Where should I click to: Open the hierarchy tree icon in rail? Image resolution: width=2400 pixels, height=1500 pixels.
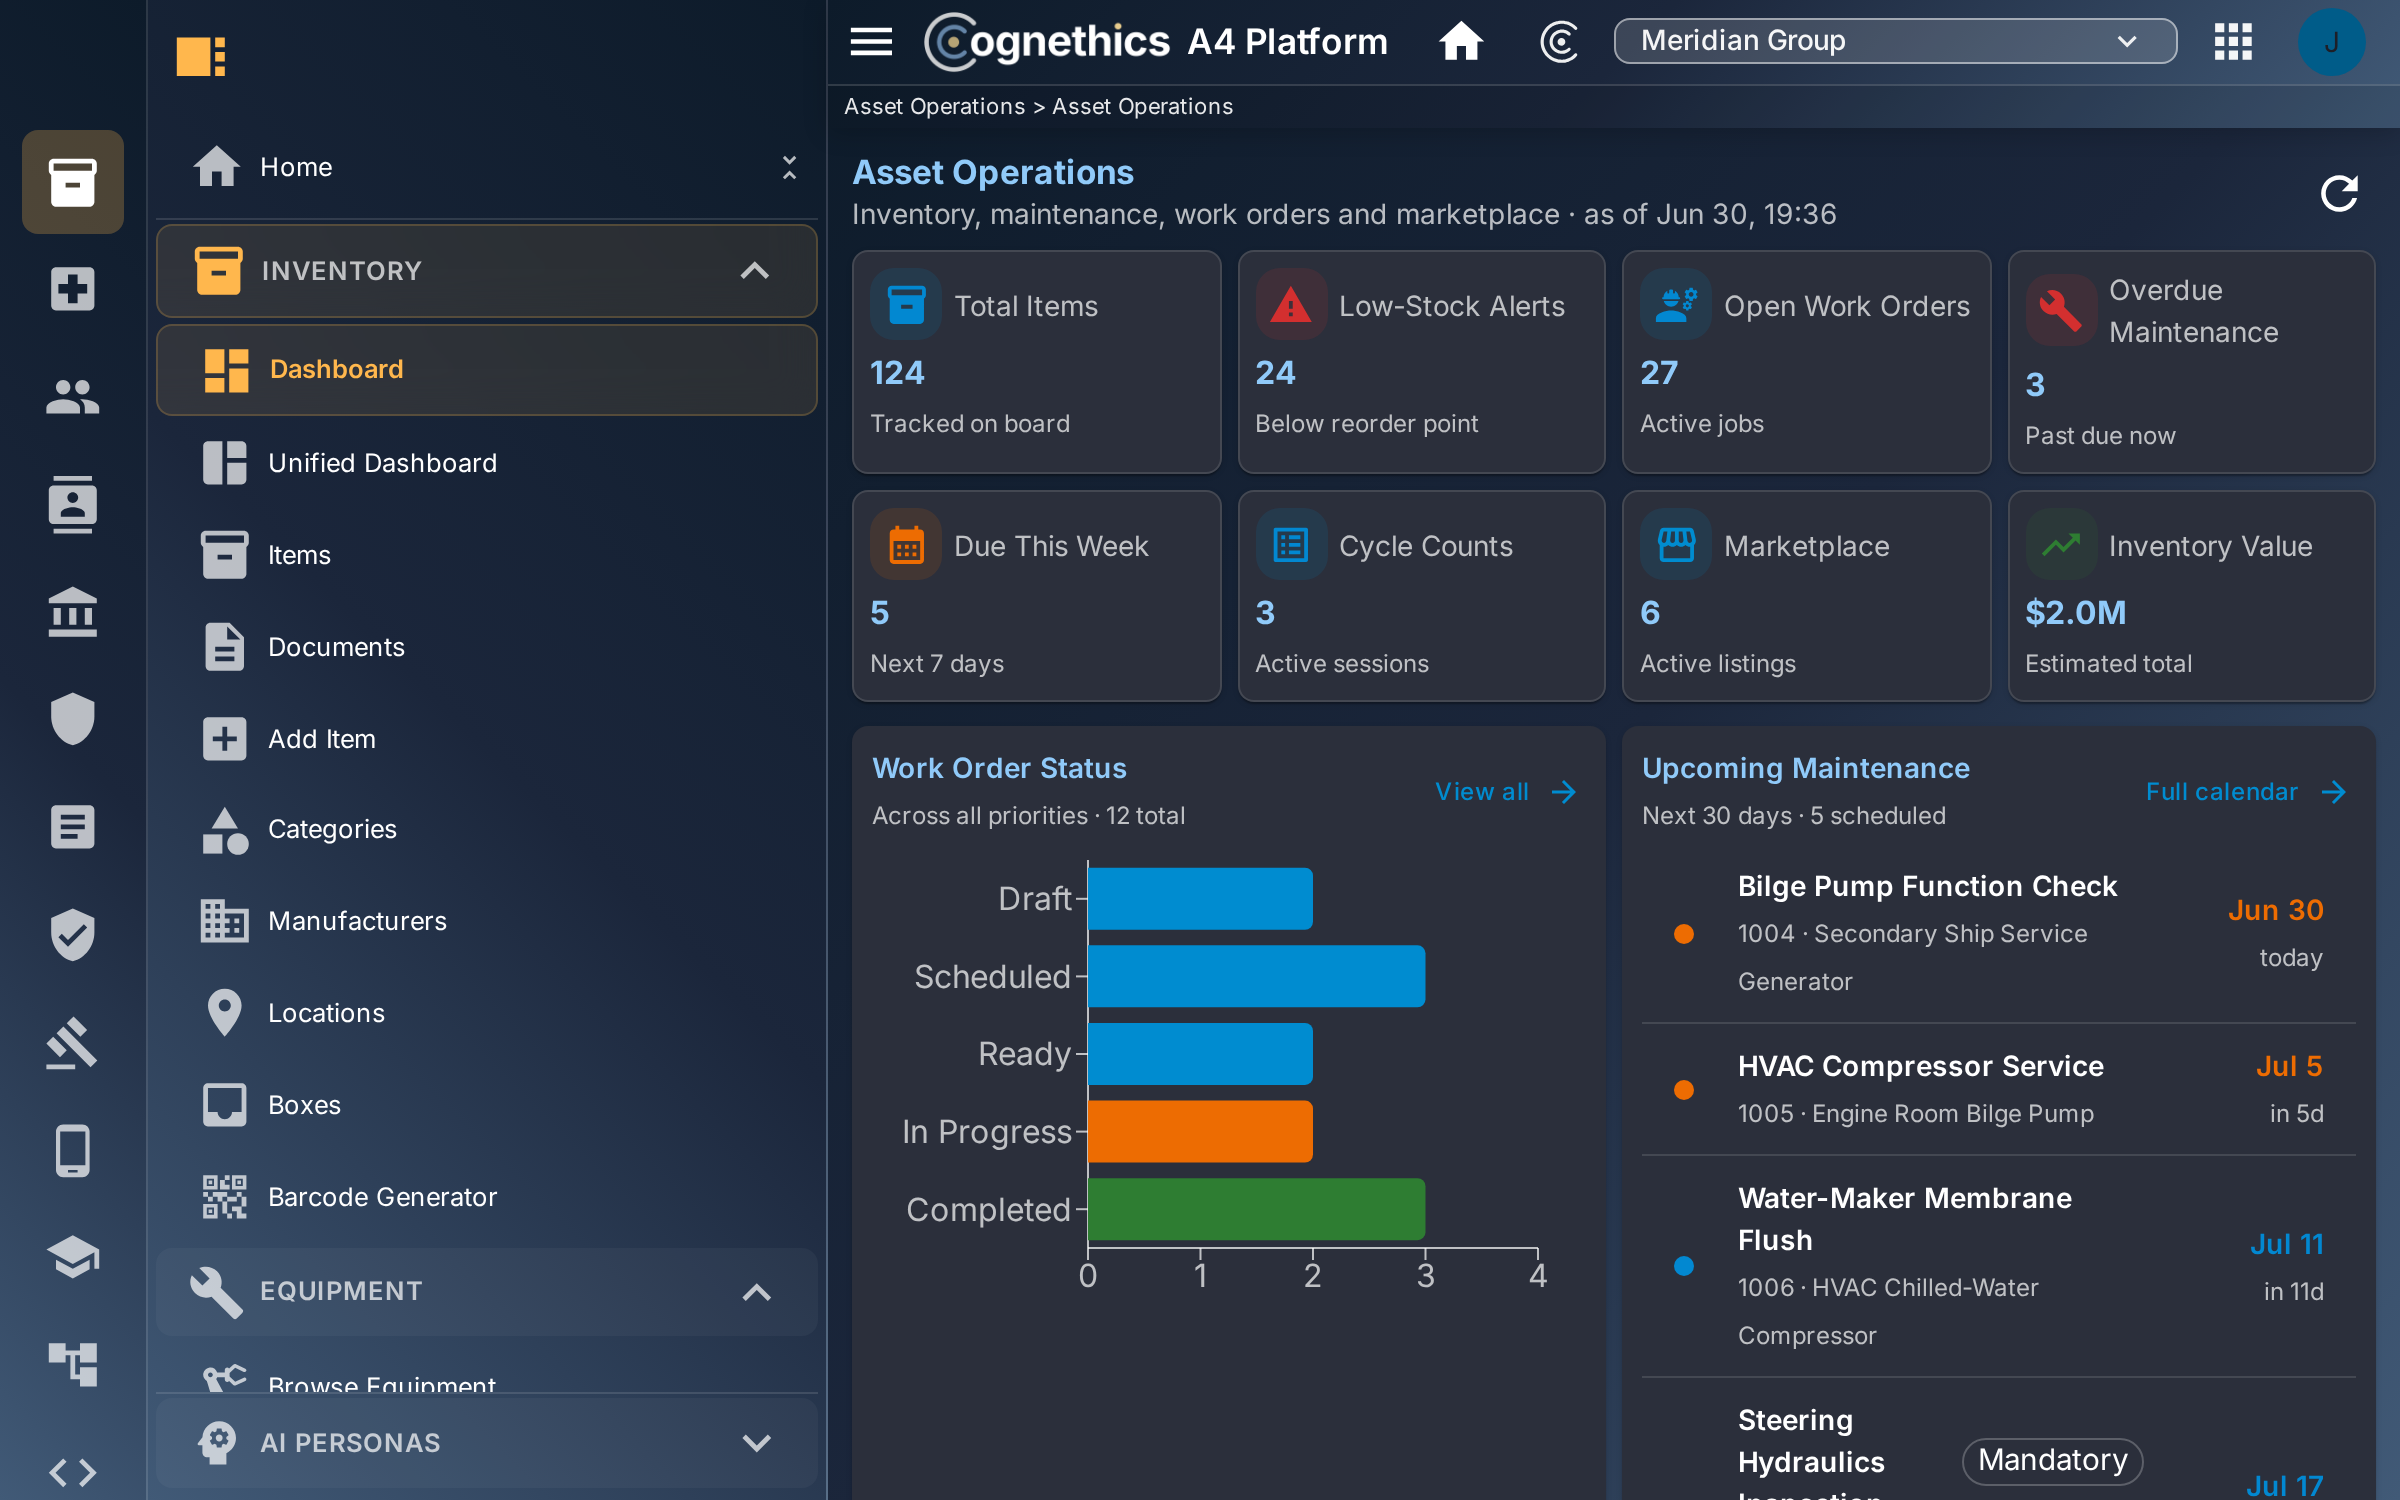click(73, 1364)
